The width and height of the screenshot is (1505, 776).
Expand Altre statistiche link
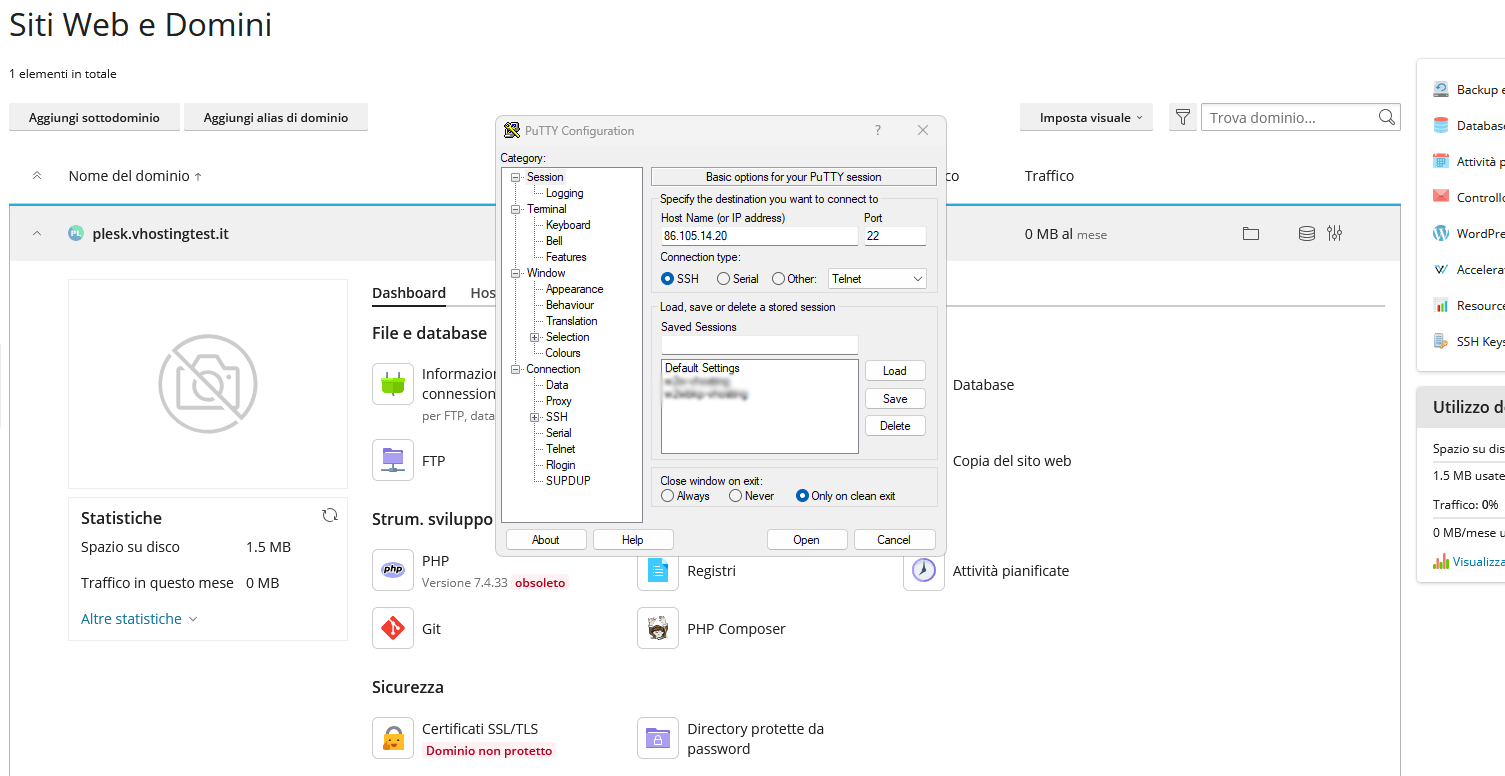coord(139,619)
